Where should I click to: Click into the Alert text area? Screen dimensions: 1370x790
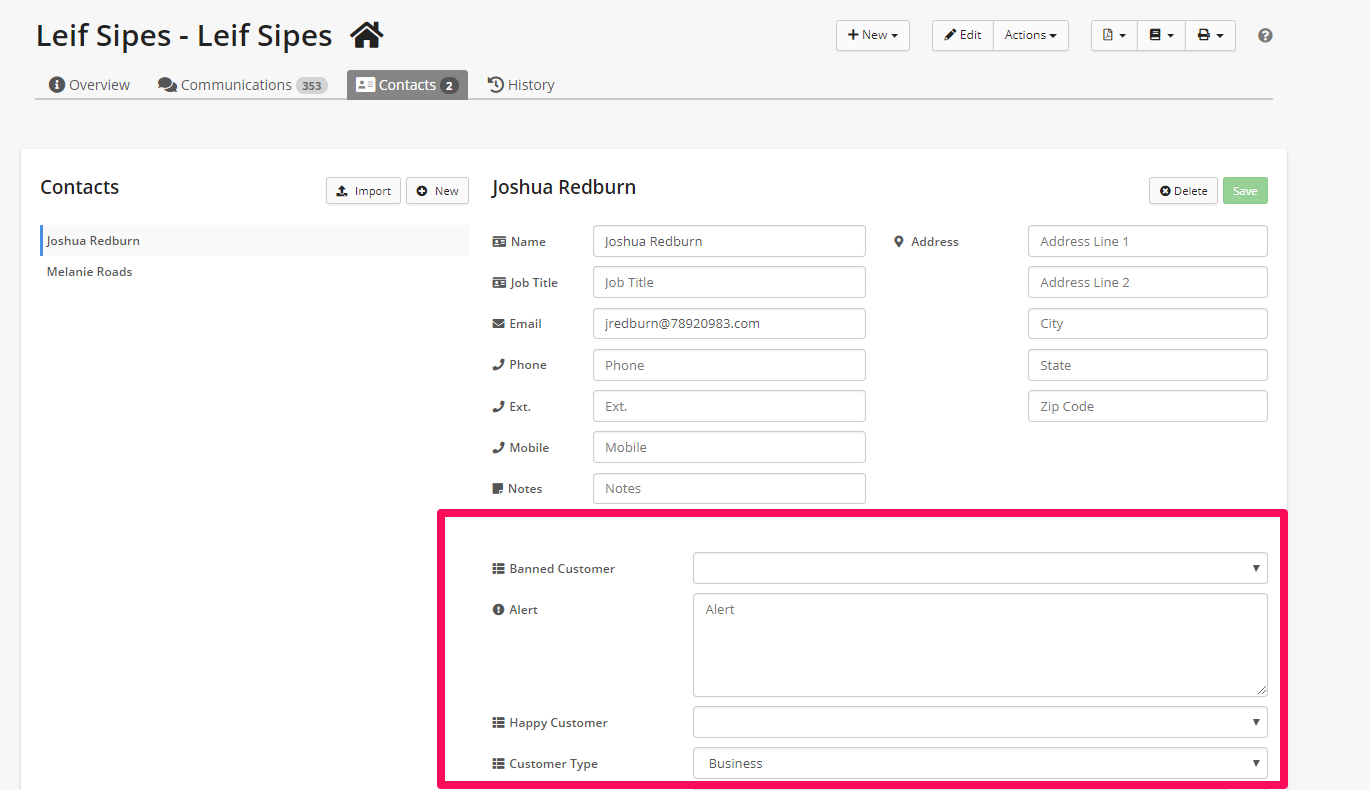coord(979,645)
